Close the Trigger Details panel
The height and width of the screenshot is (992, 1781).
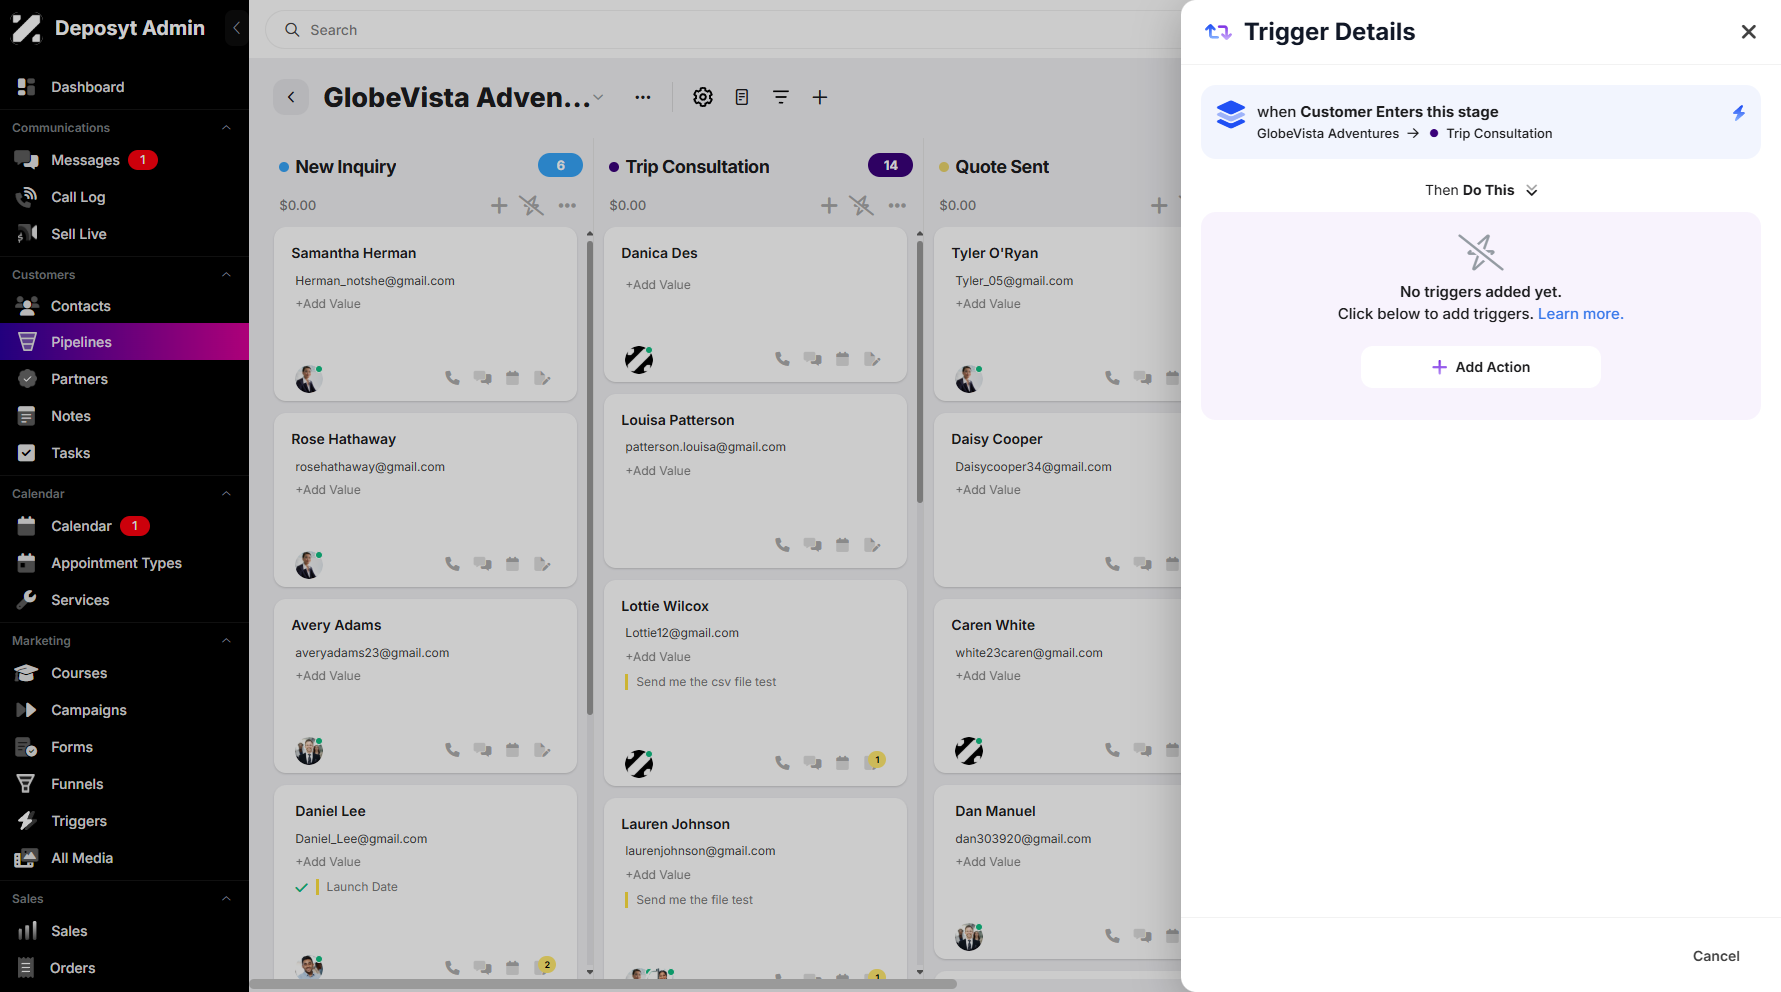pyautogui.click(x=1749, y=32)
